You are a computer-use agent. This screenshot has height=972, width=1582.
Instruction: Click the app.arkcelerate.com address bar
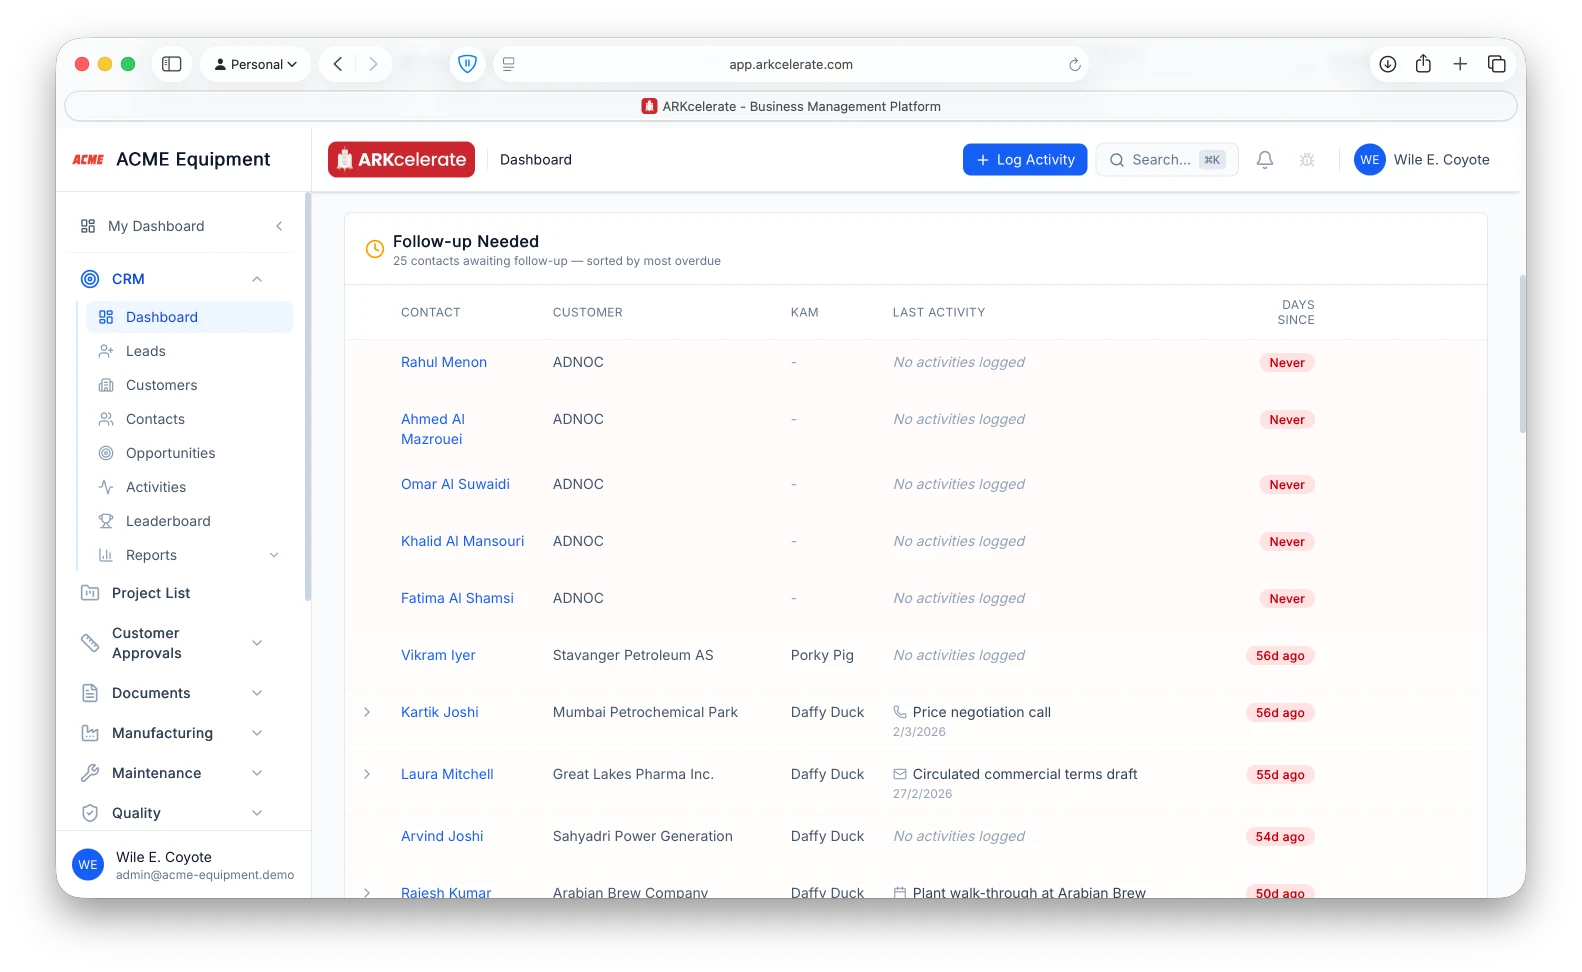pos(790,64)
